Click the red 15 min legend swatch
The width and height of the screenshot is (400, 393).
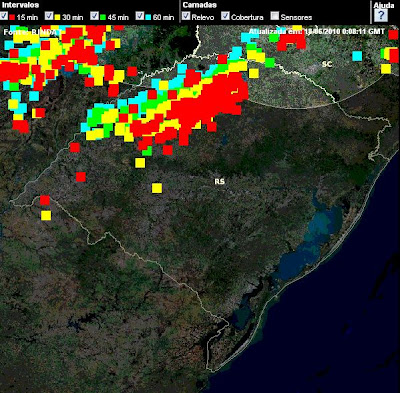tap(12, 17)
